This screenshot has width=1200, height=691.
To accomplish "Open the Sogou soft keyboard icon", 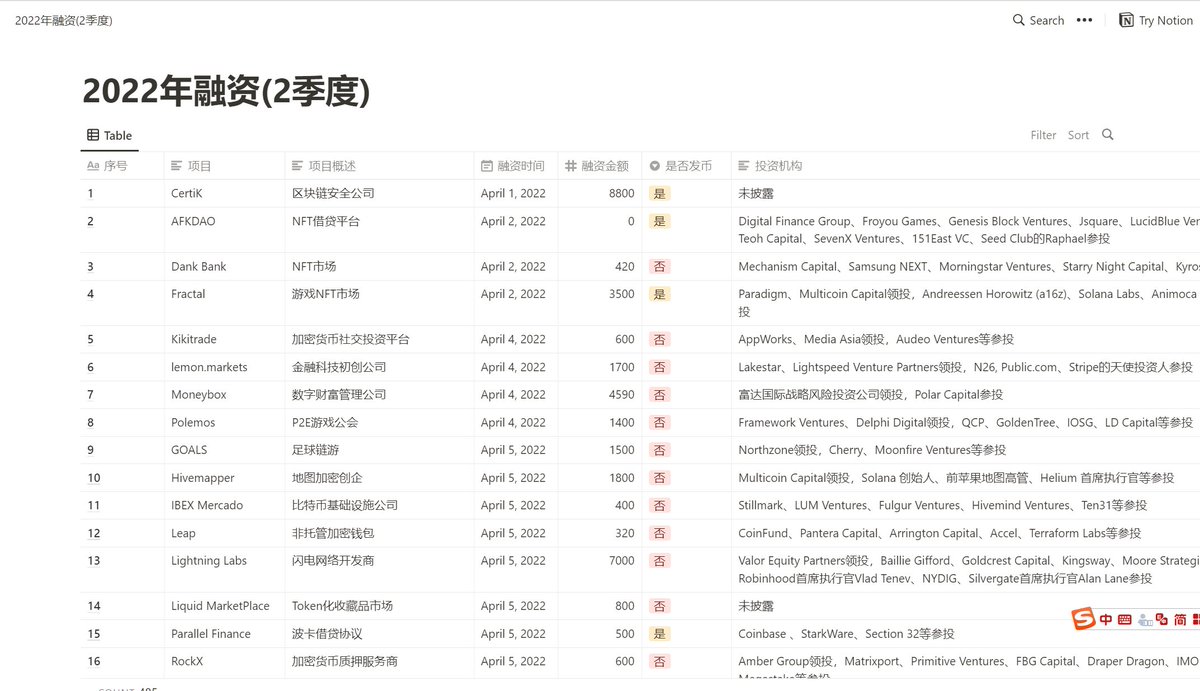I will point(1124,620).
